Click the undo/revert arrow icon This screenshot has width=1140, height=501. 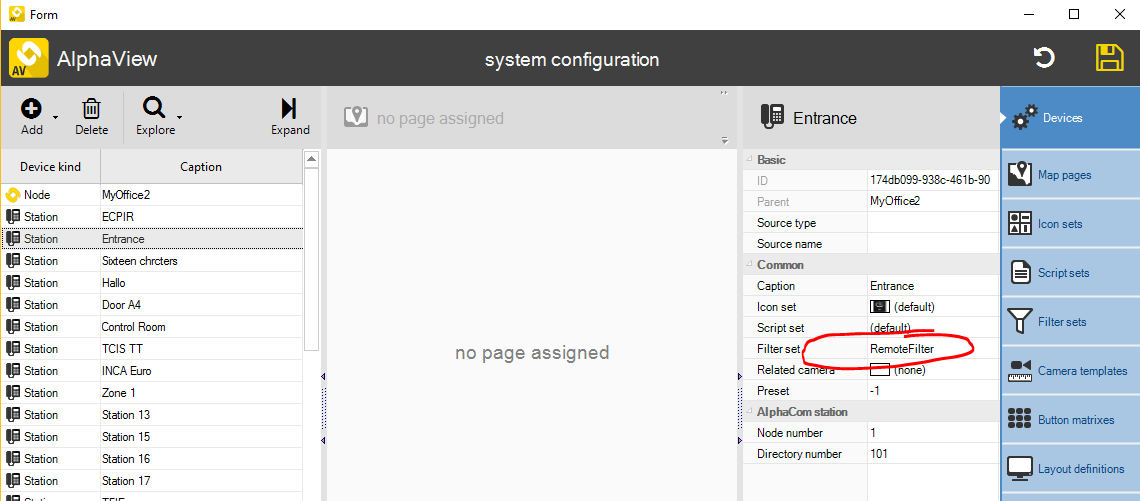pos(1044,58)
